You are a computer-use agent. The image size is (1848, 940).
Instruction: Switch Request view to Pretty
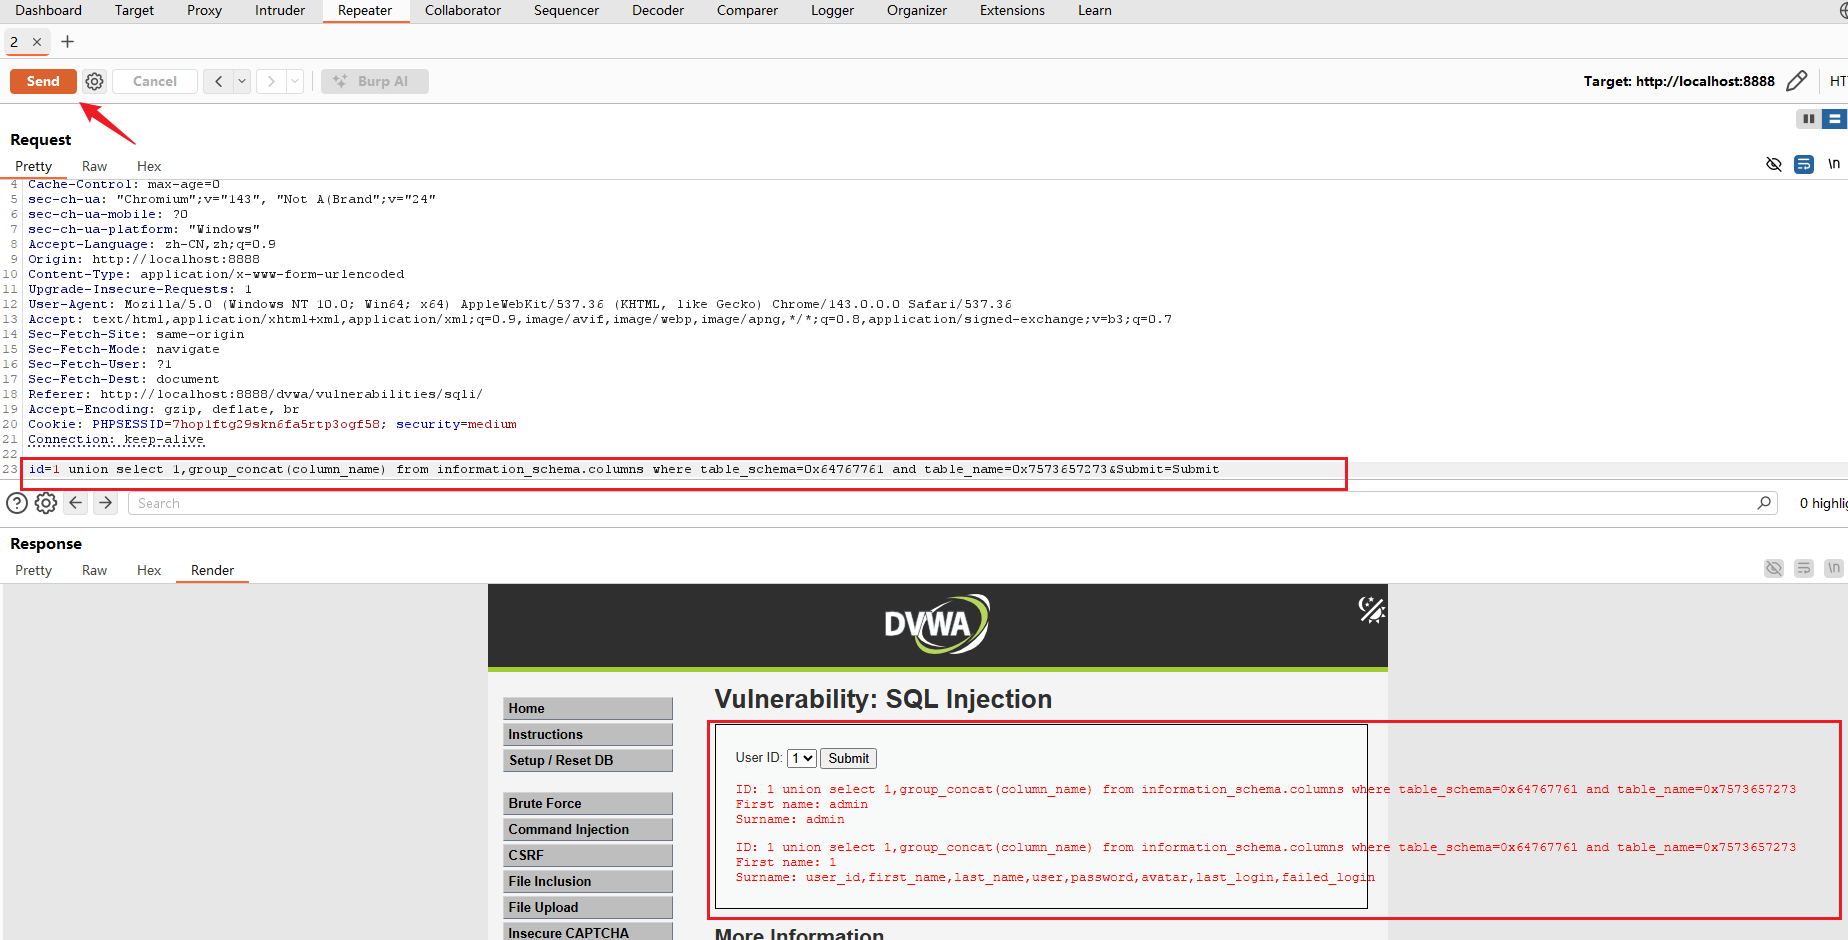click(33, 166)
